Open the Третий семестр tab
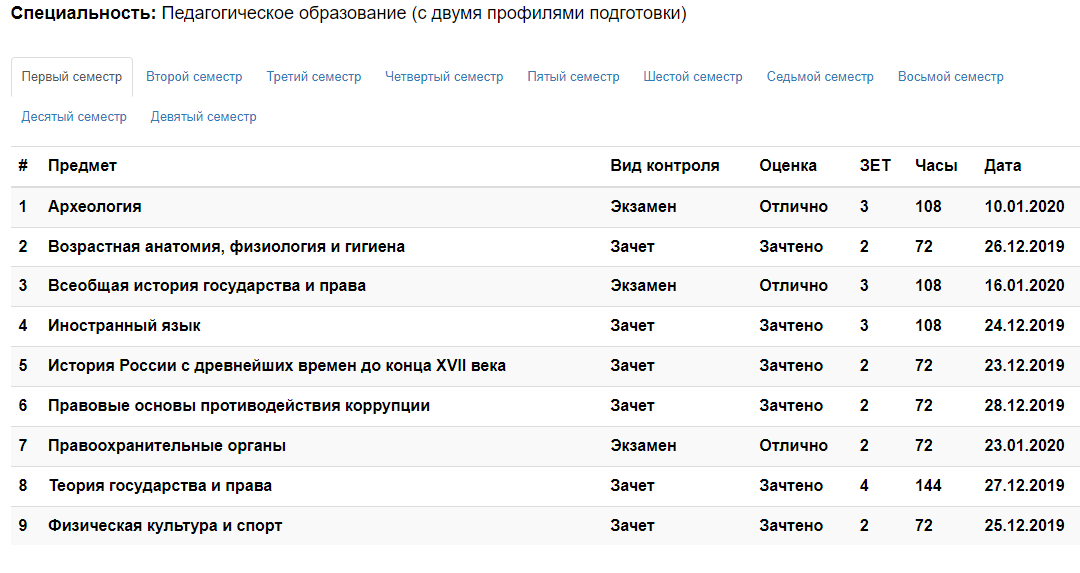1080x573 pixels. click(x=313, y=76)
